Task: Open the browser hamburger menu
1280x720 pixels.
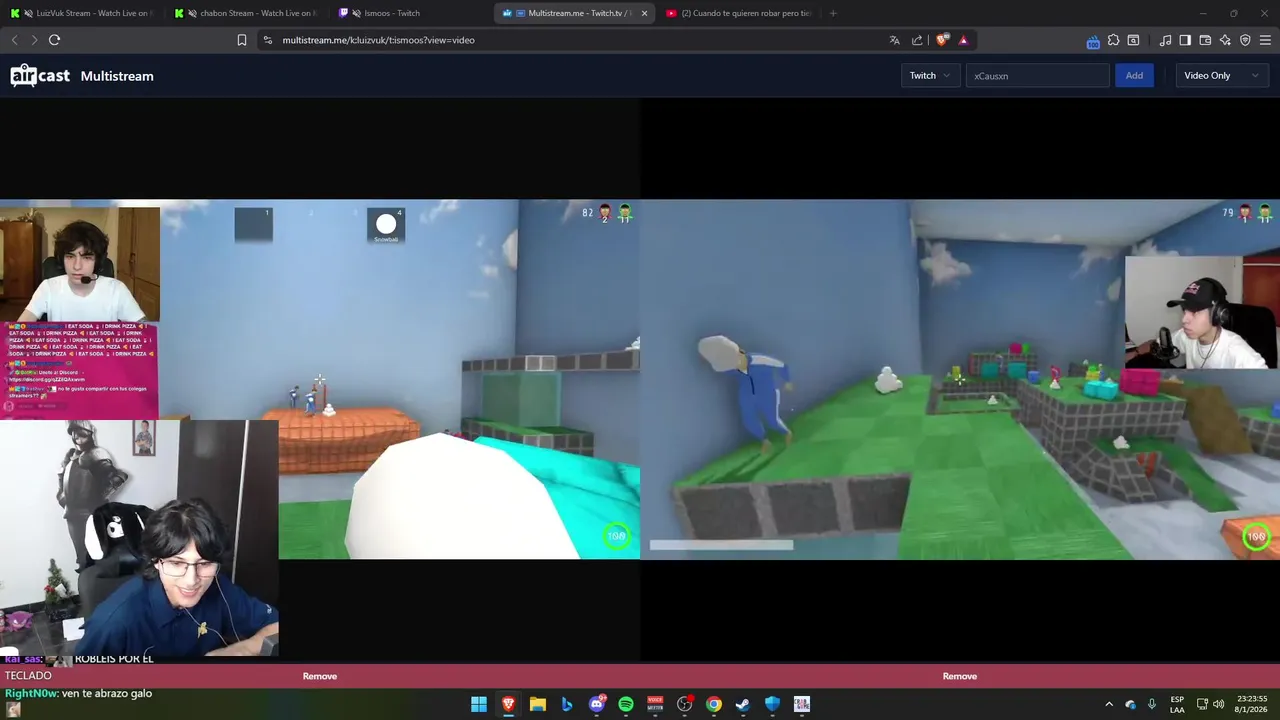Action: (x=1265, y=40)
